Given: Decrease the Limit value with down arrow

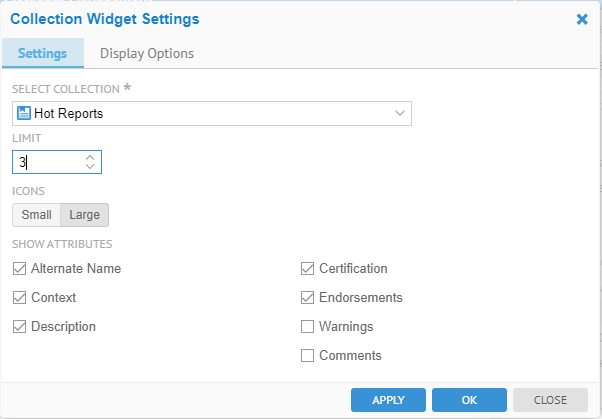Looking at the screenshot, I should pyautogui.click(x=90, y=166).
